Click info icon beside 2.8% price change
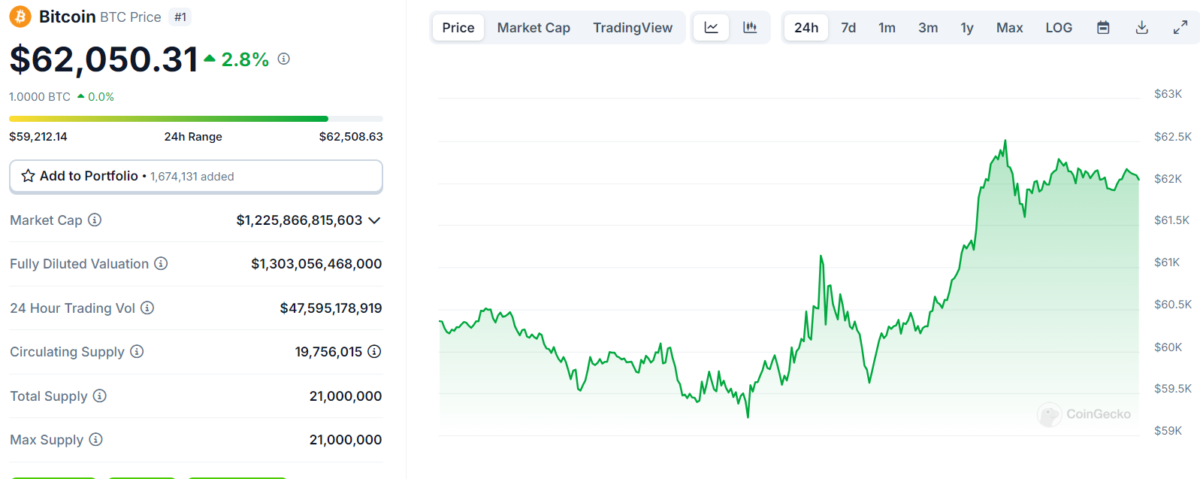 pos(283,60)
